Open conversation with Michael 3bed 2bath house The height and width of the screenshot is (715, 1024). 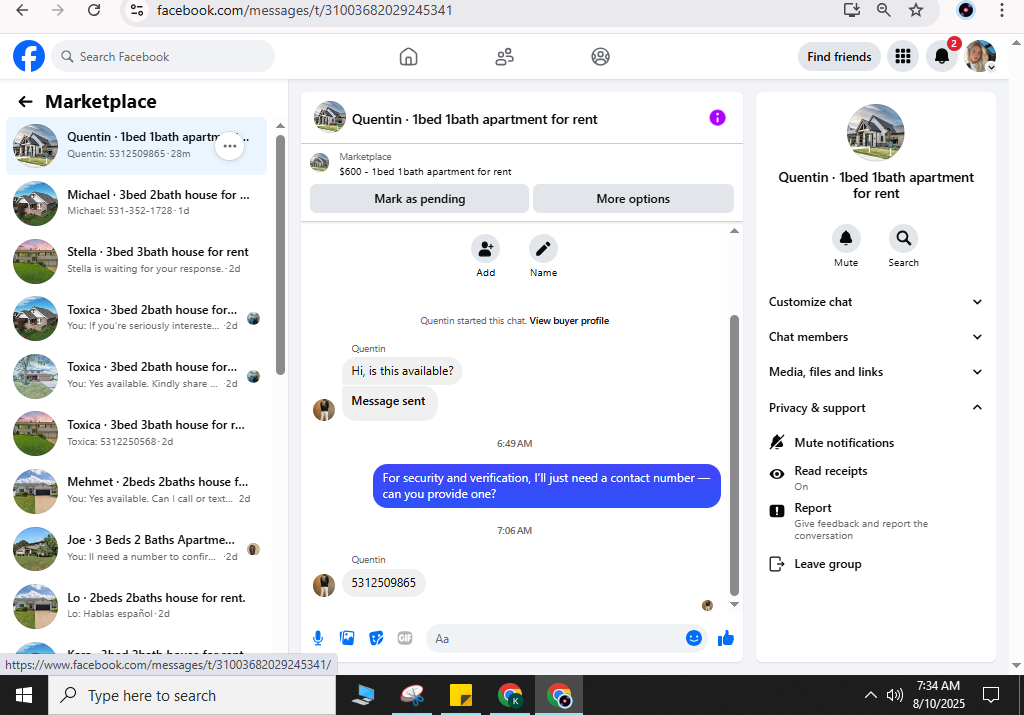coord(136,203)
